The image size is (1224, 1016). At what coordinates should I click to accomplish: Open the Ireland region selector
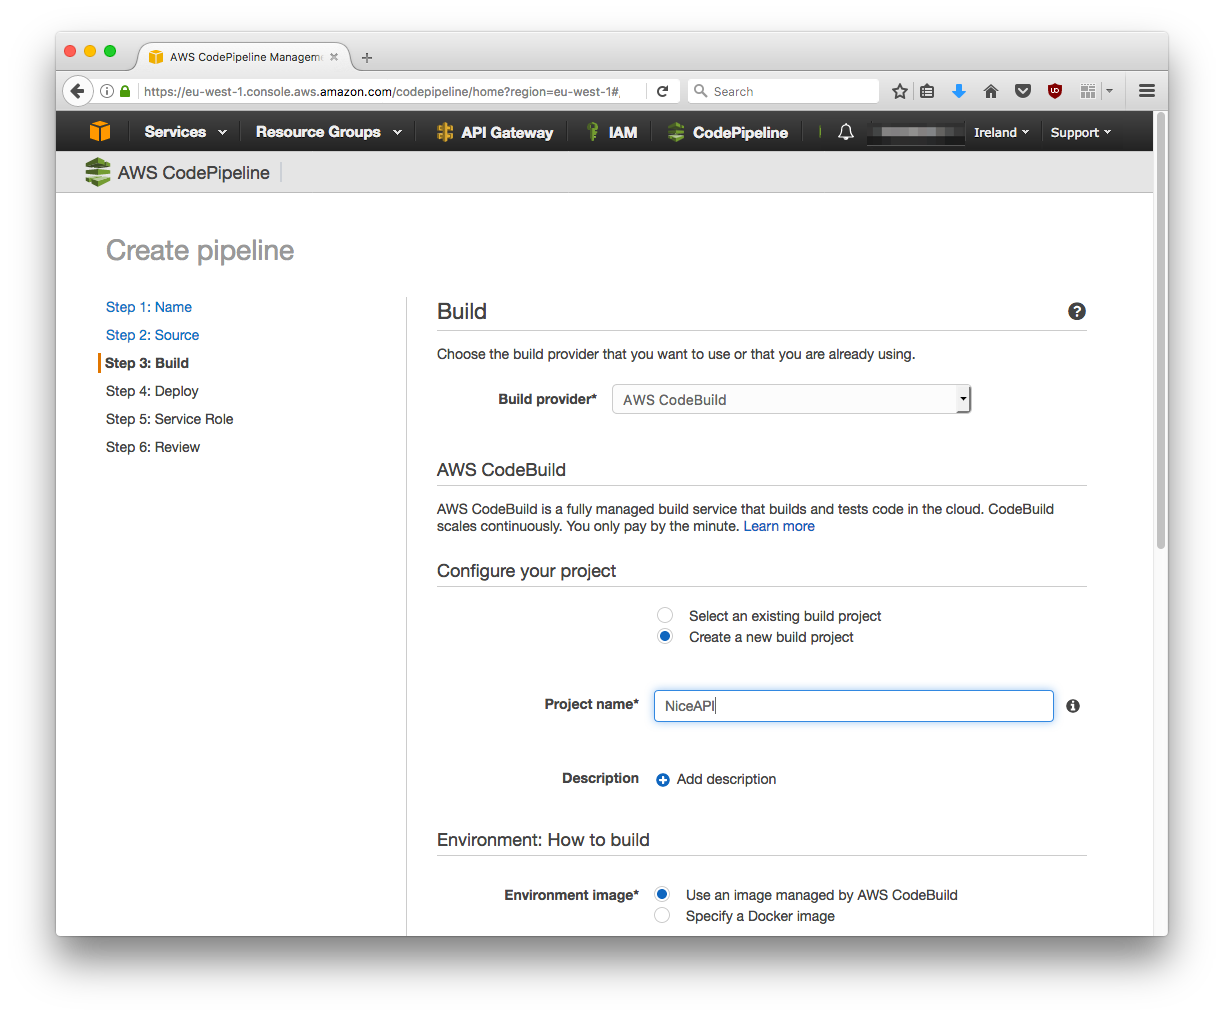tap(1001, 132)
